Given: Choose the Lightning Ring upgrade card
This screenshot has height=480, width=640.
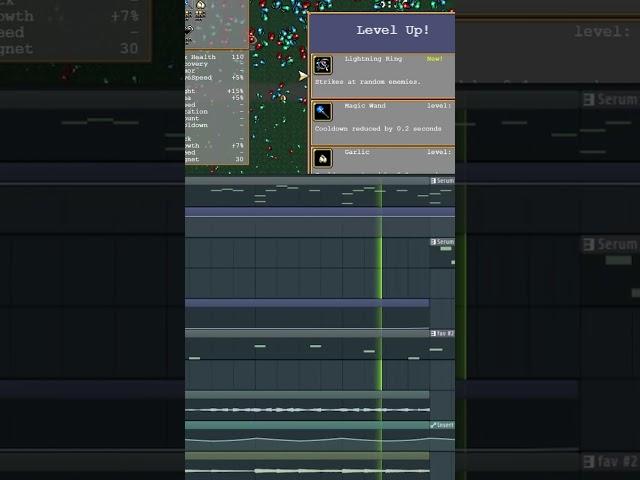Looking at the screenshot, I should [383, 76].
